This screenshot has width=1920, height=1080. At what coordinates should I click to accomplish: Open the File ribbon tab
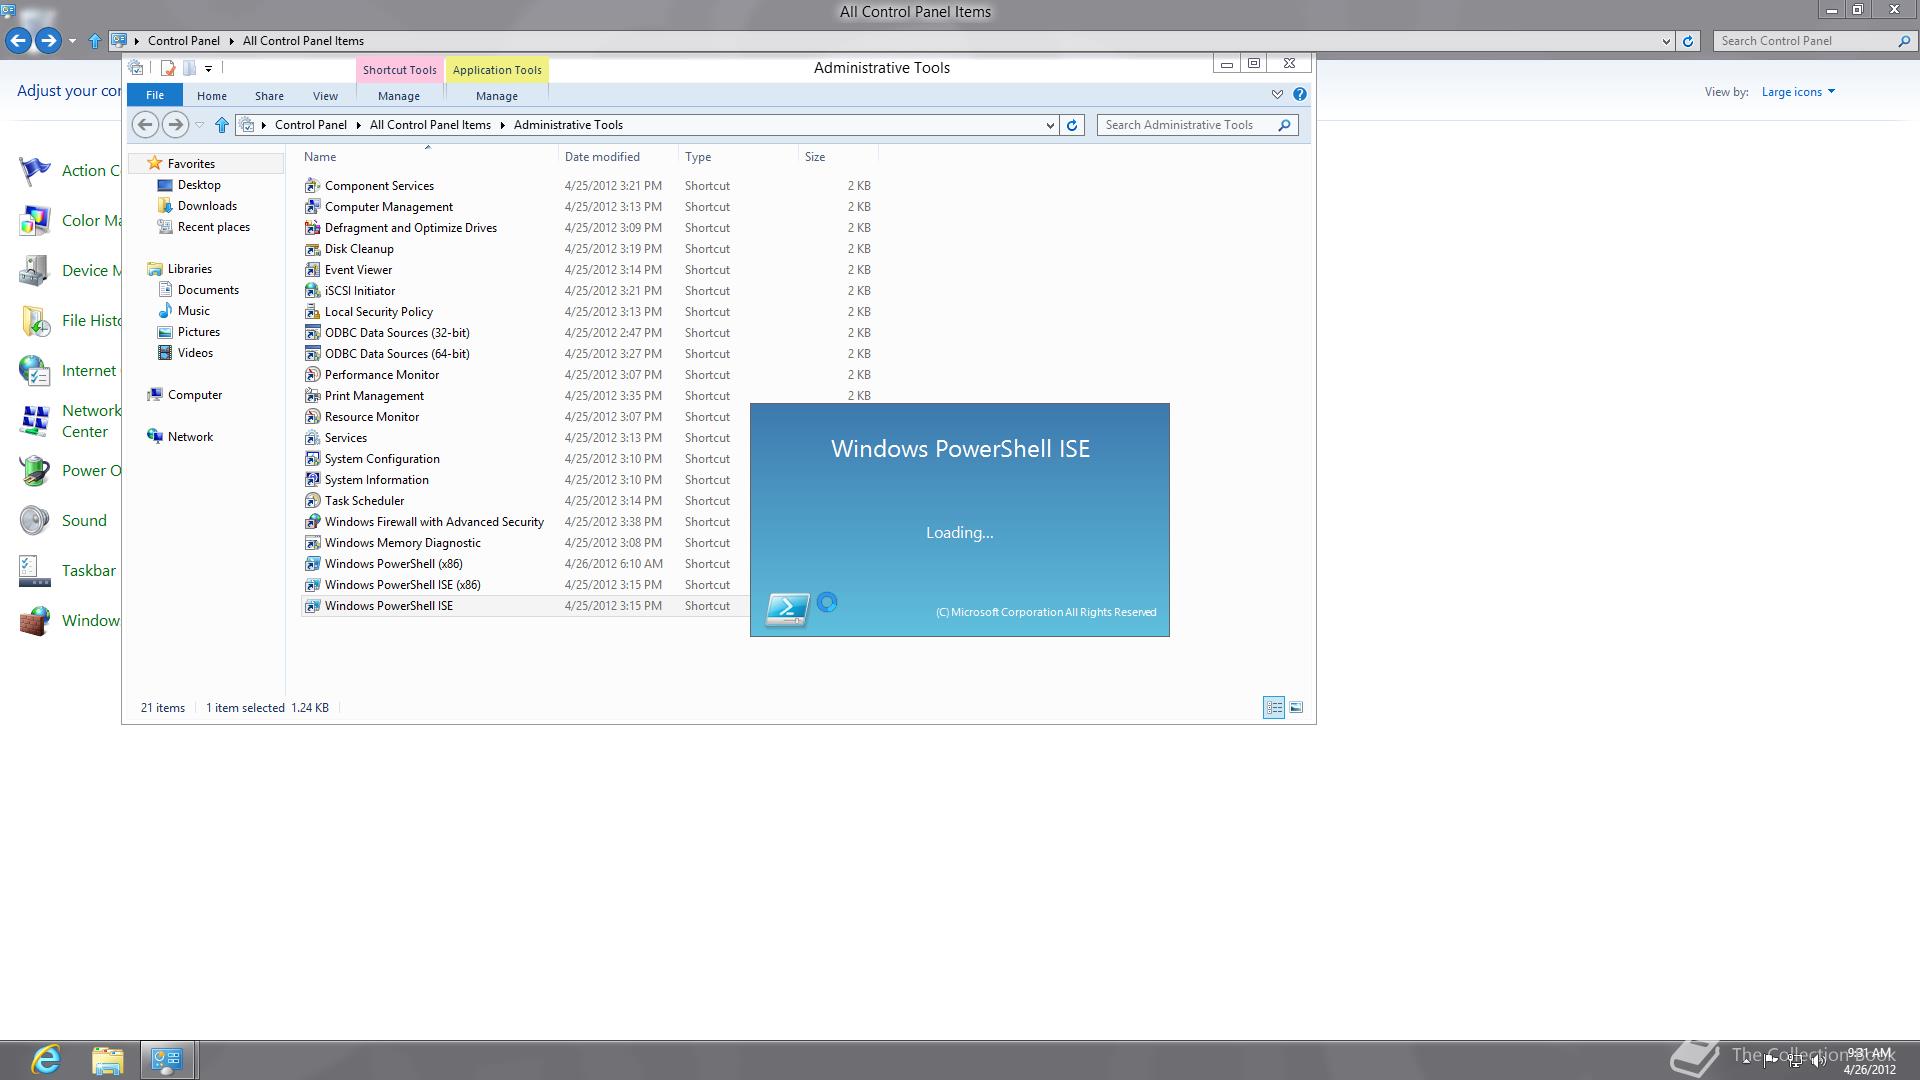click(155, 95)
